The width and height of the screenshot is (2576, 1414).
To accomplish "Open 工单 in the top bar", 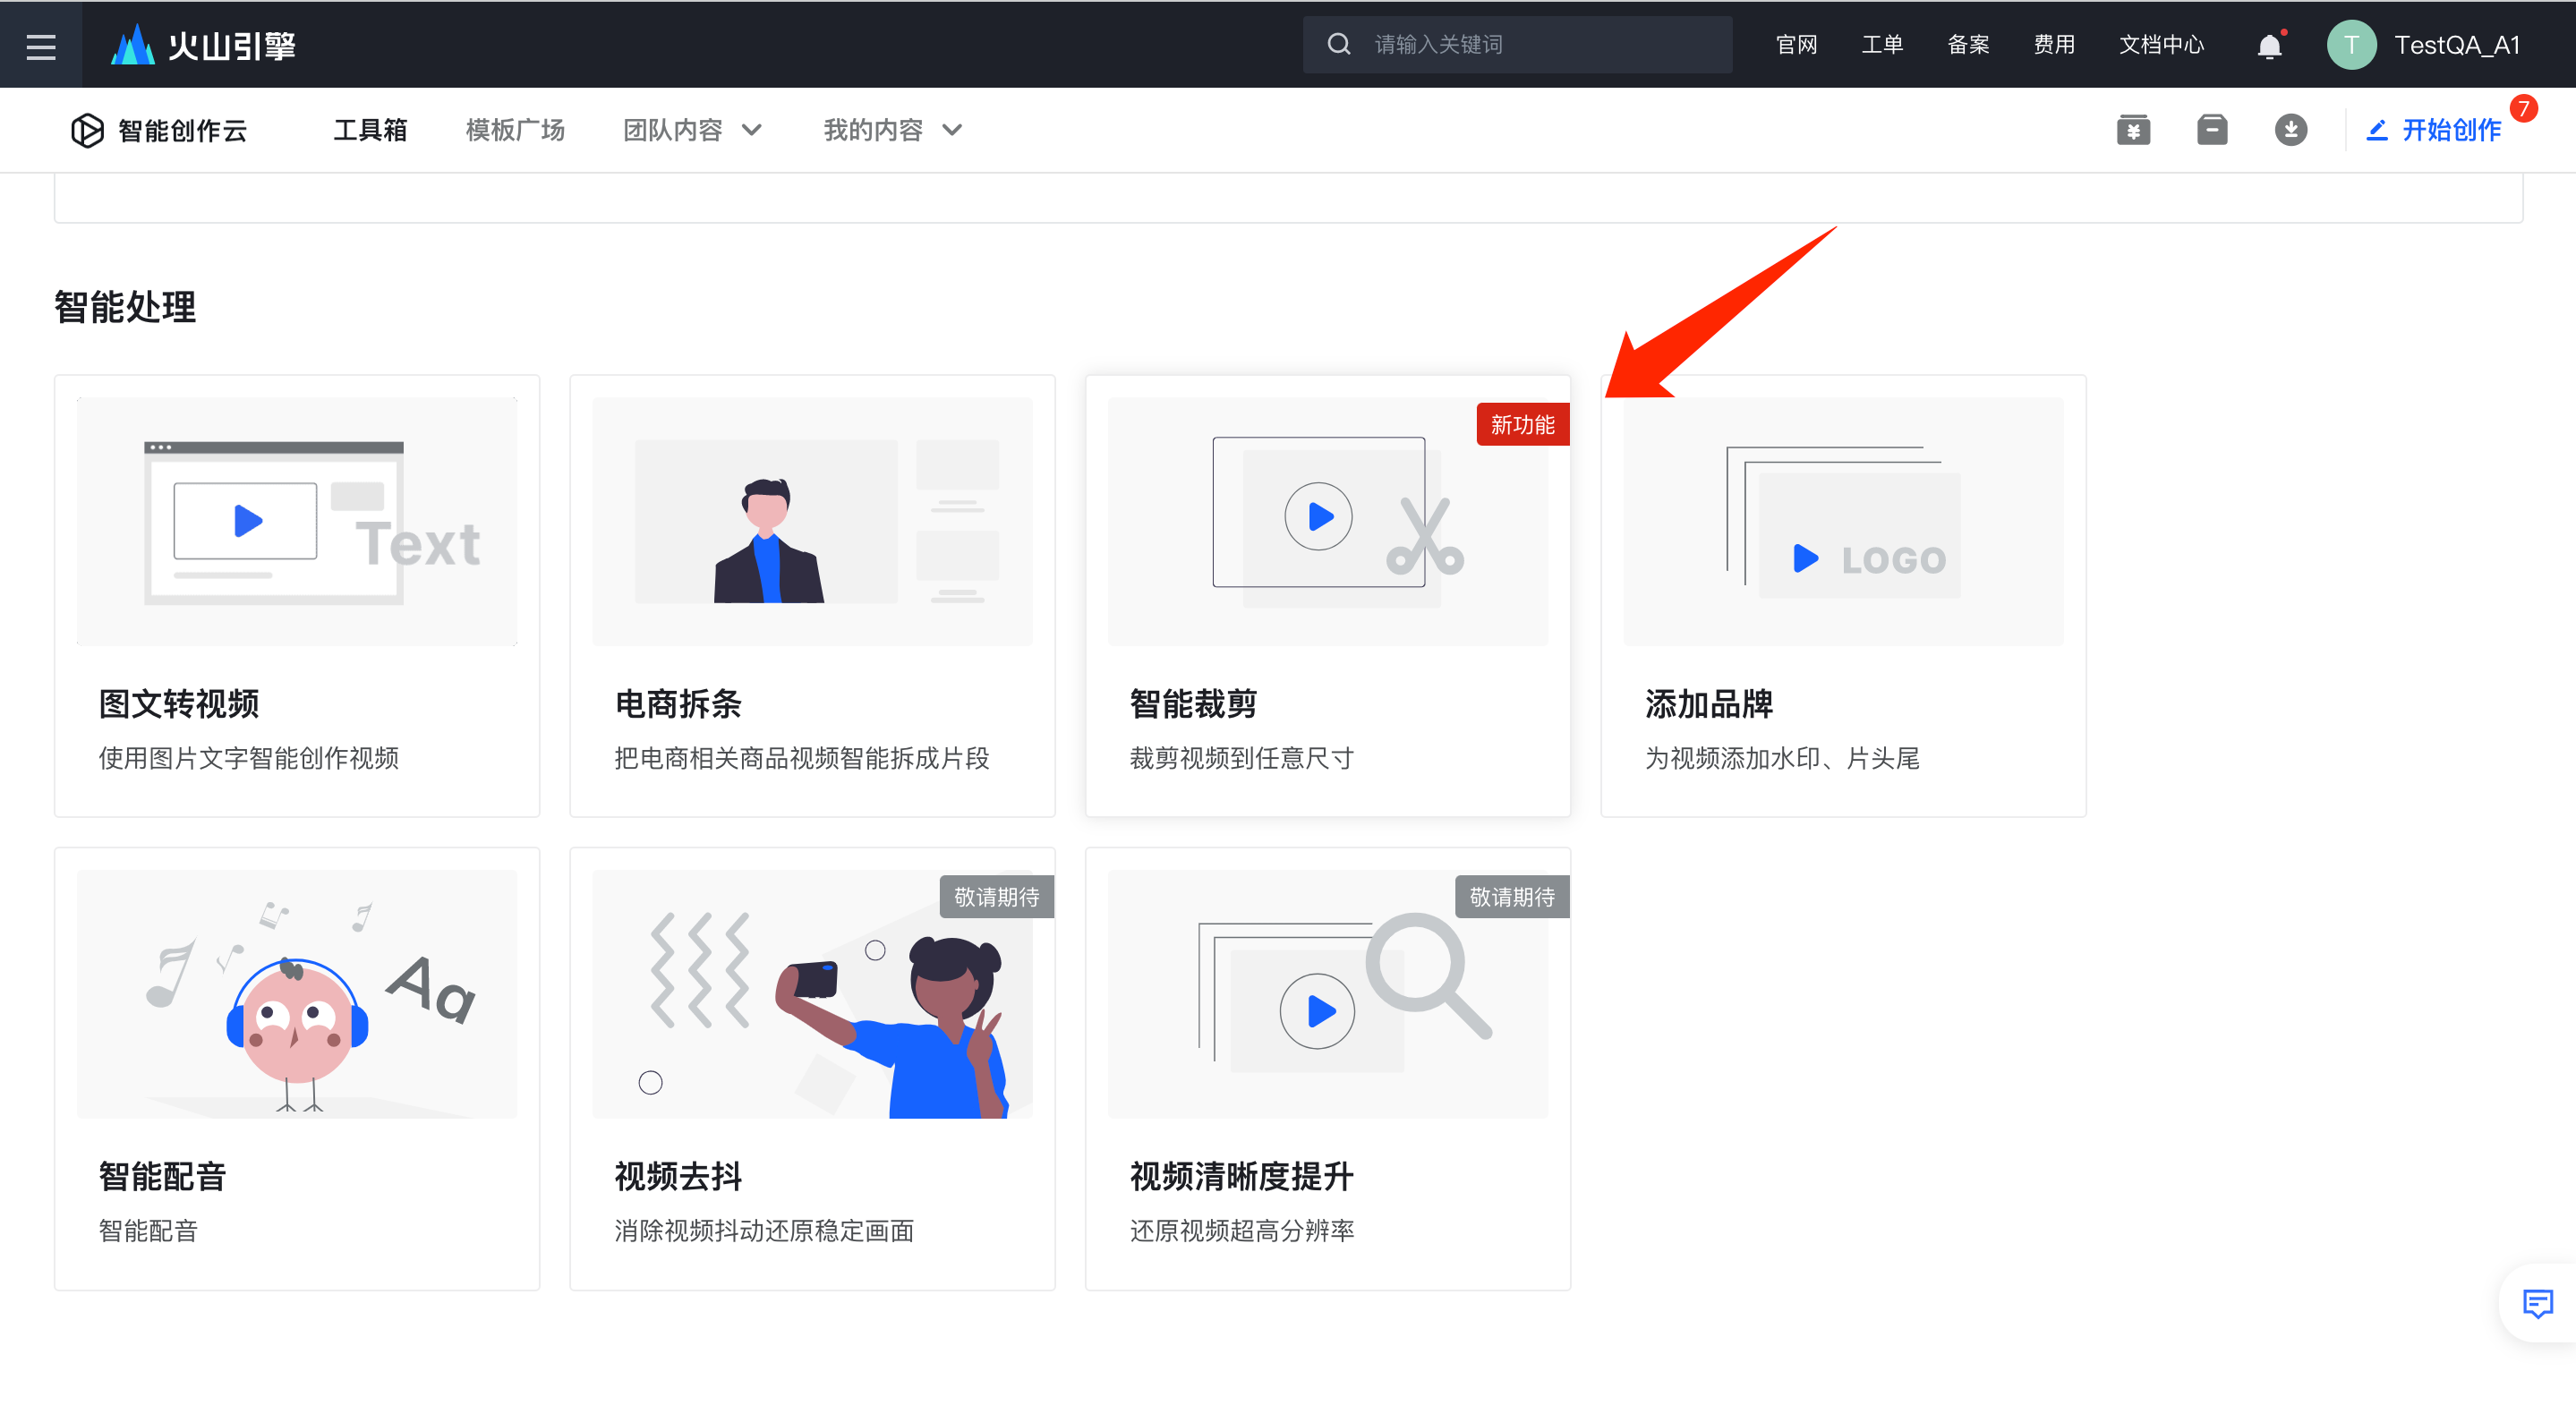I will pyautogui.click(x=1882, y=45).
